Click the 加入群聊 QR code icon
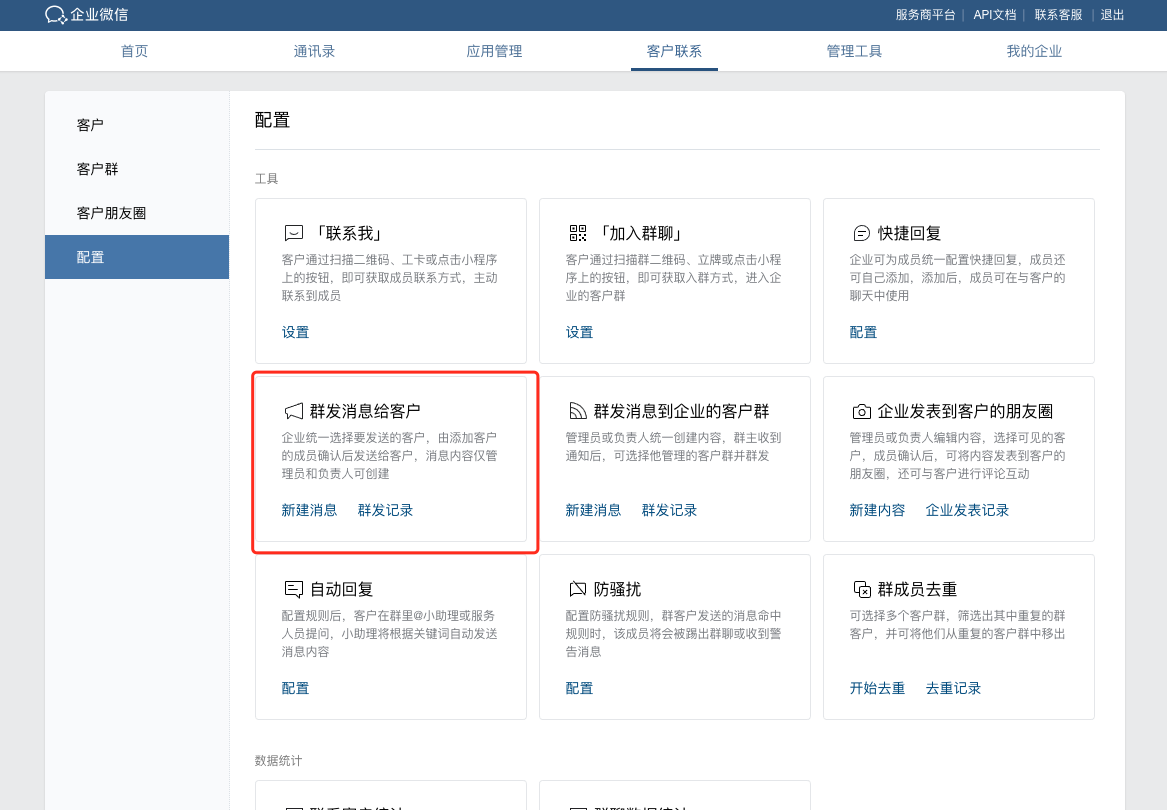The height and width of the screenshot is (810, 1167). 578,234
